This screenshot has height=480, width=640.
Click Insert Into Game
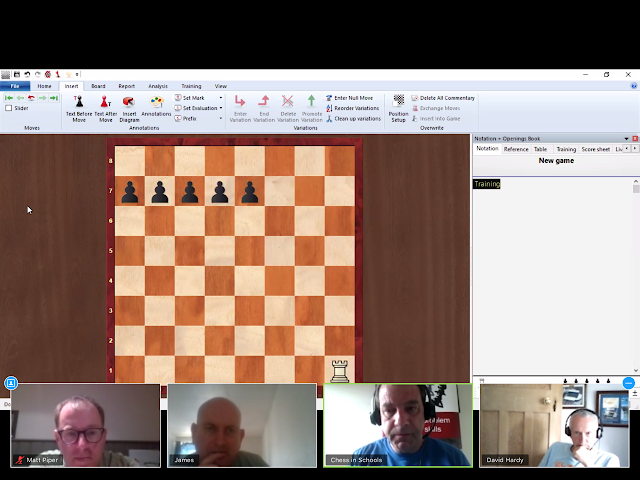coord(436,118)
